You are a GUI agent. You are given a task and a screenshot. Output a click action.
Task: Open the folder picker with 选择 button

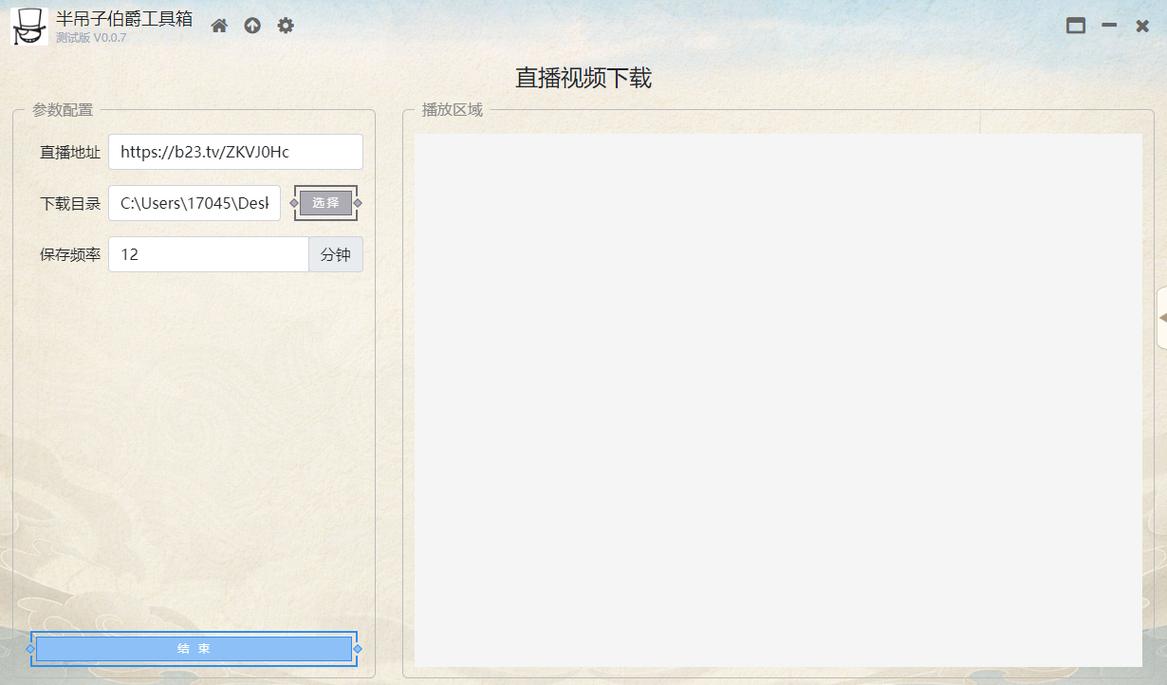pyautogui.click(x=324, y=203)
